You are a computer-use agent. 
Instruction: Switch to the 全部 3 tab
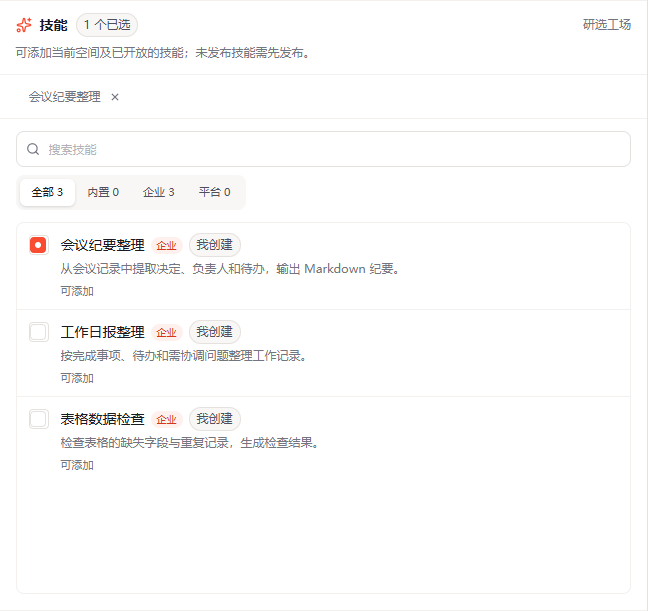(48, 192)
